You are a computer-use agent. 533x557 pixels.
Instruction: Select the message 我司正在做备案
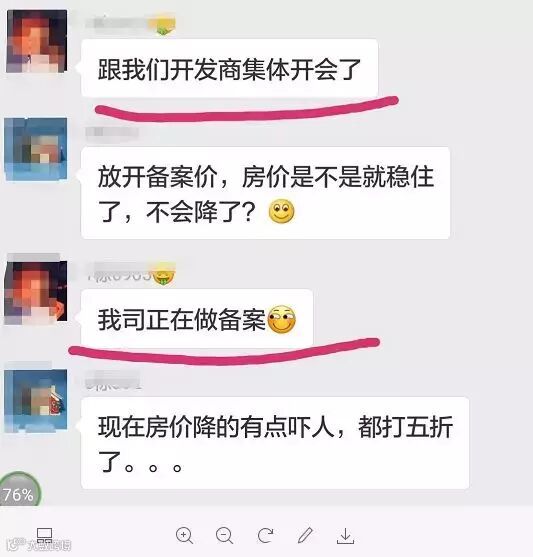[197, 319]
